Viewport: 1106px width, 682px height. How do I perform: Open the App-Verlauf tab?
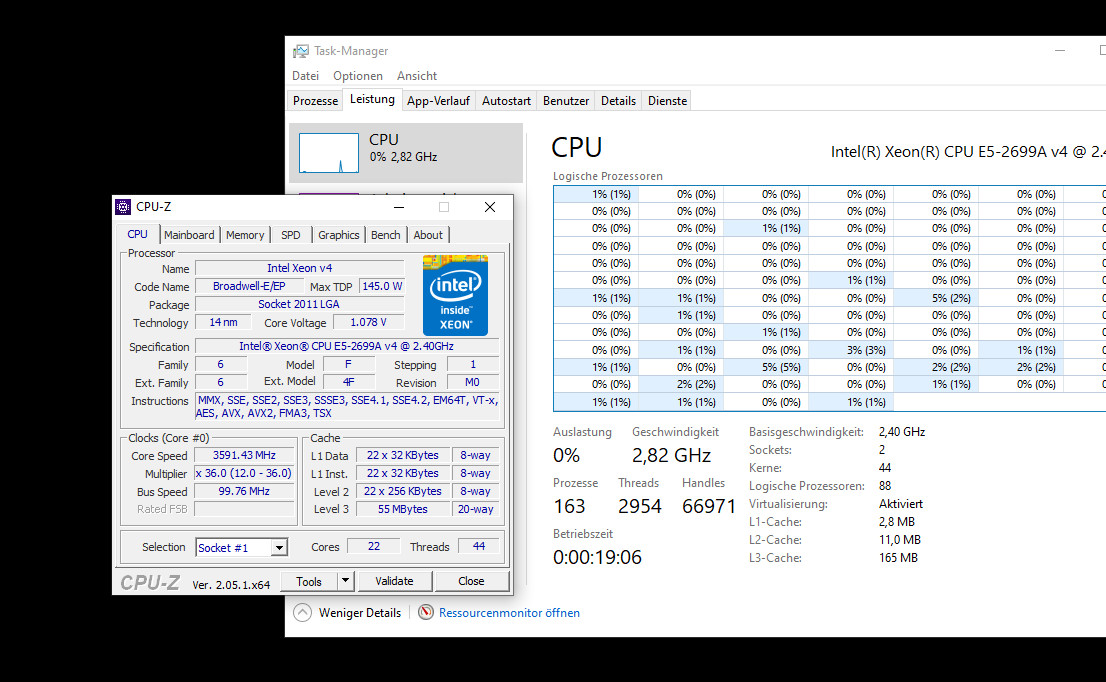[x=438, y=101]
